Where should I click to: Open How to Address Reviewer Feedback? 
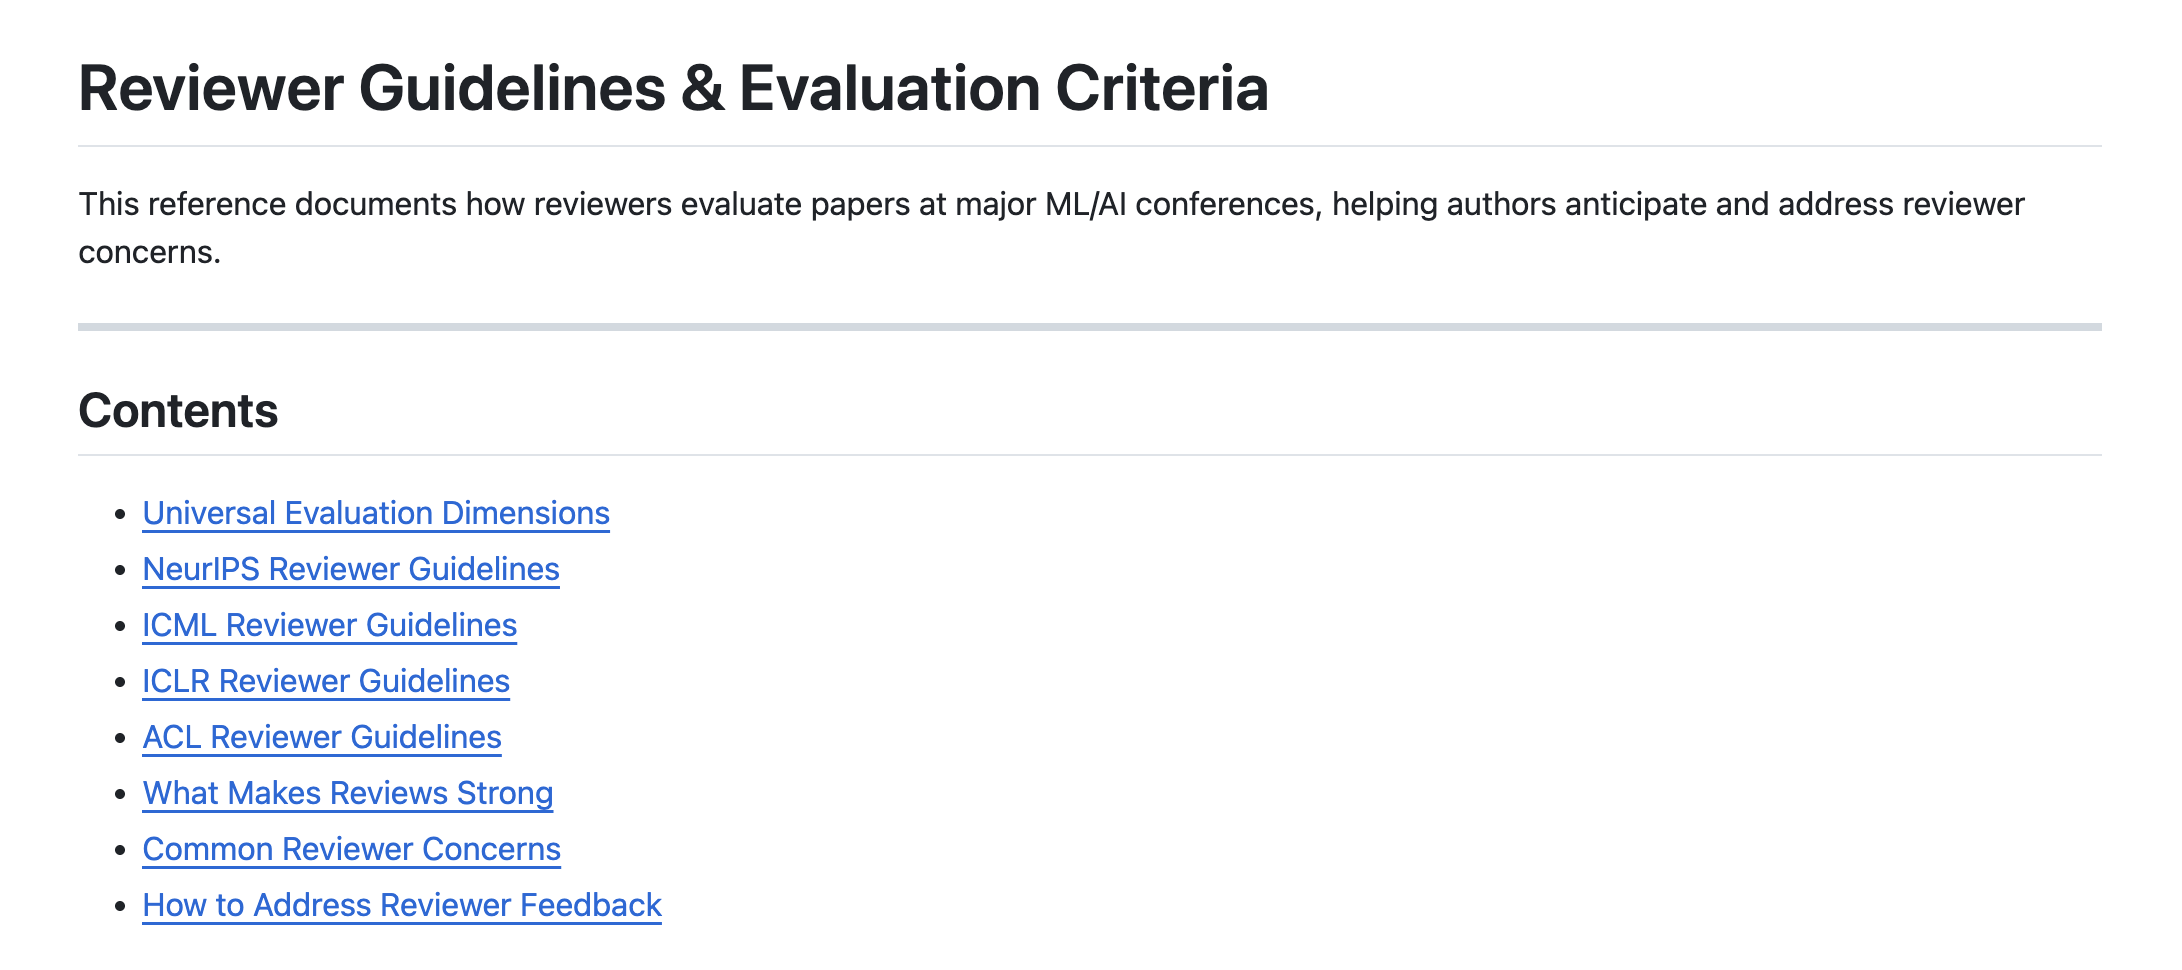tap(401, 905)
